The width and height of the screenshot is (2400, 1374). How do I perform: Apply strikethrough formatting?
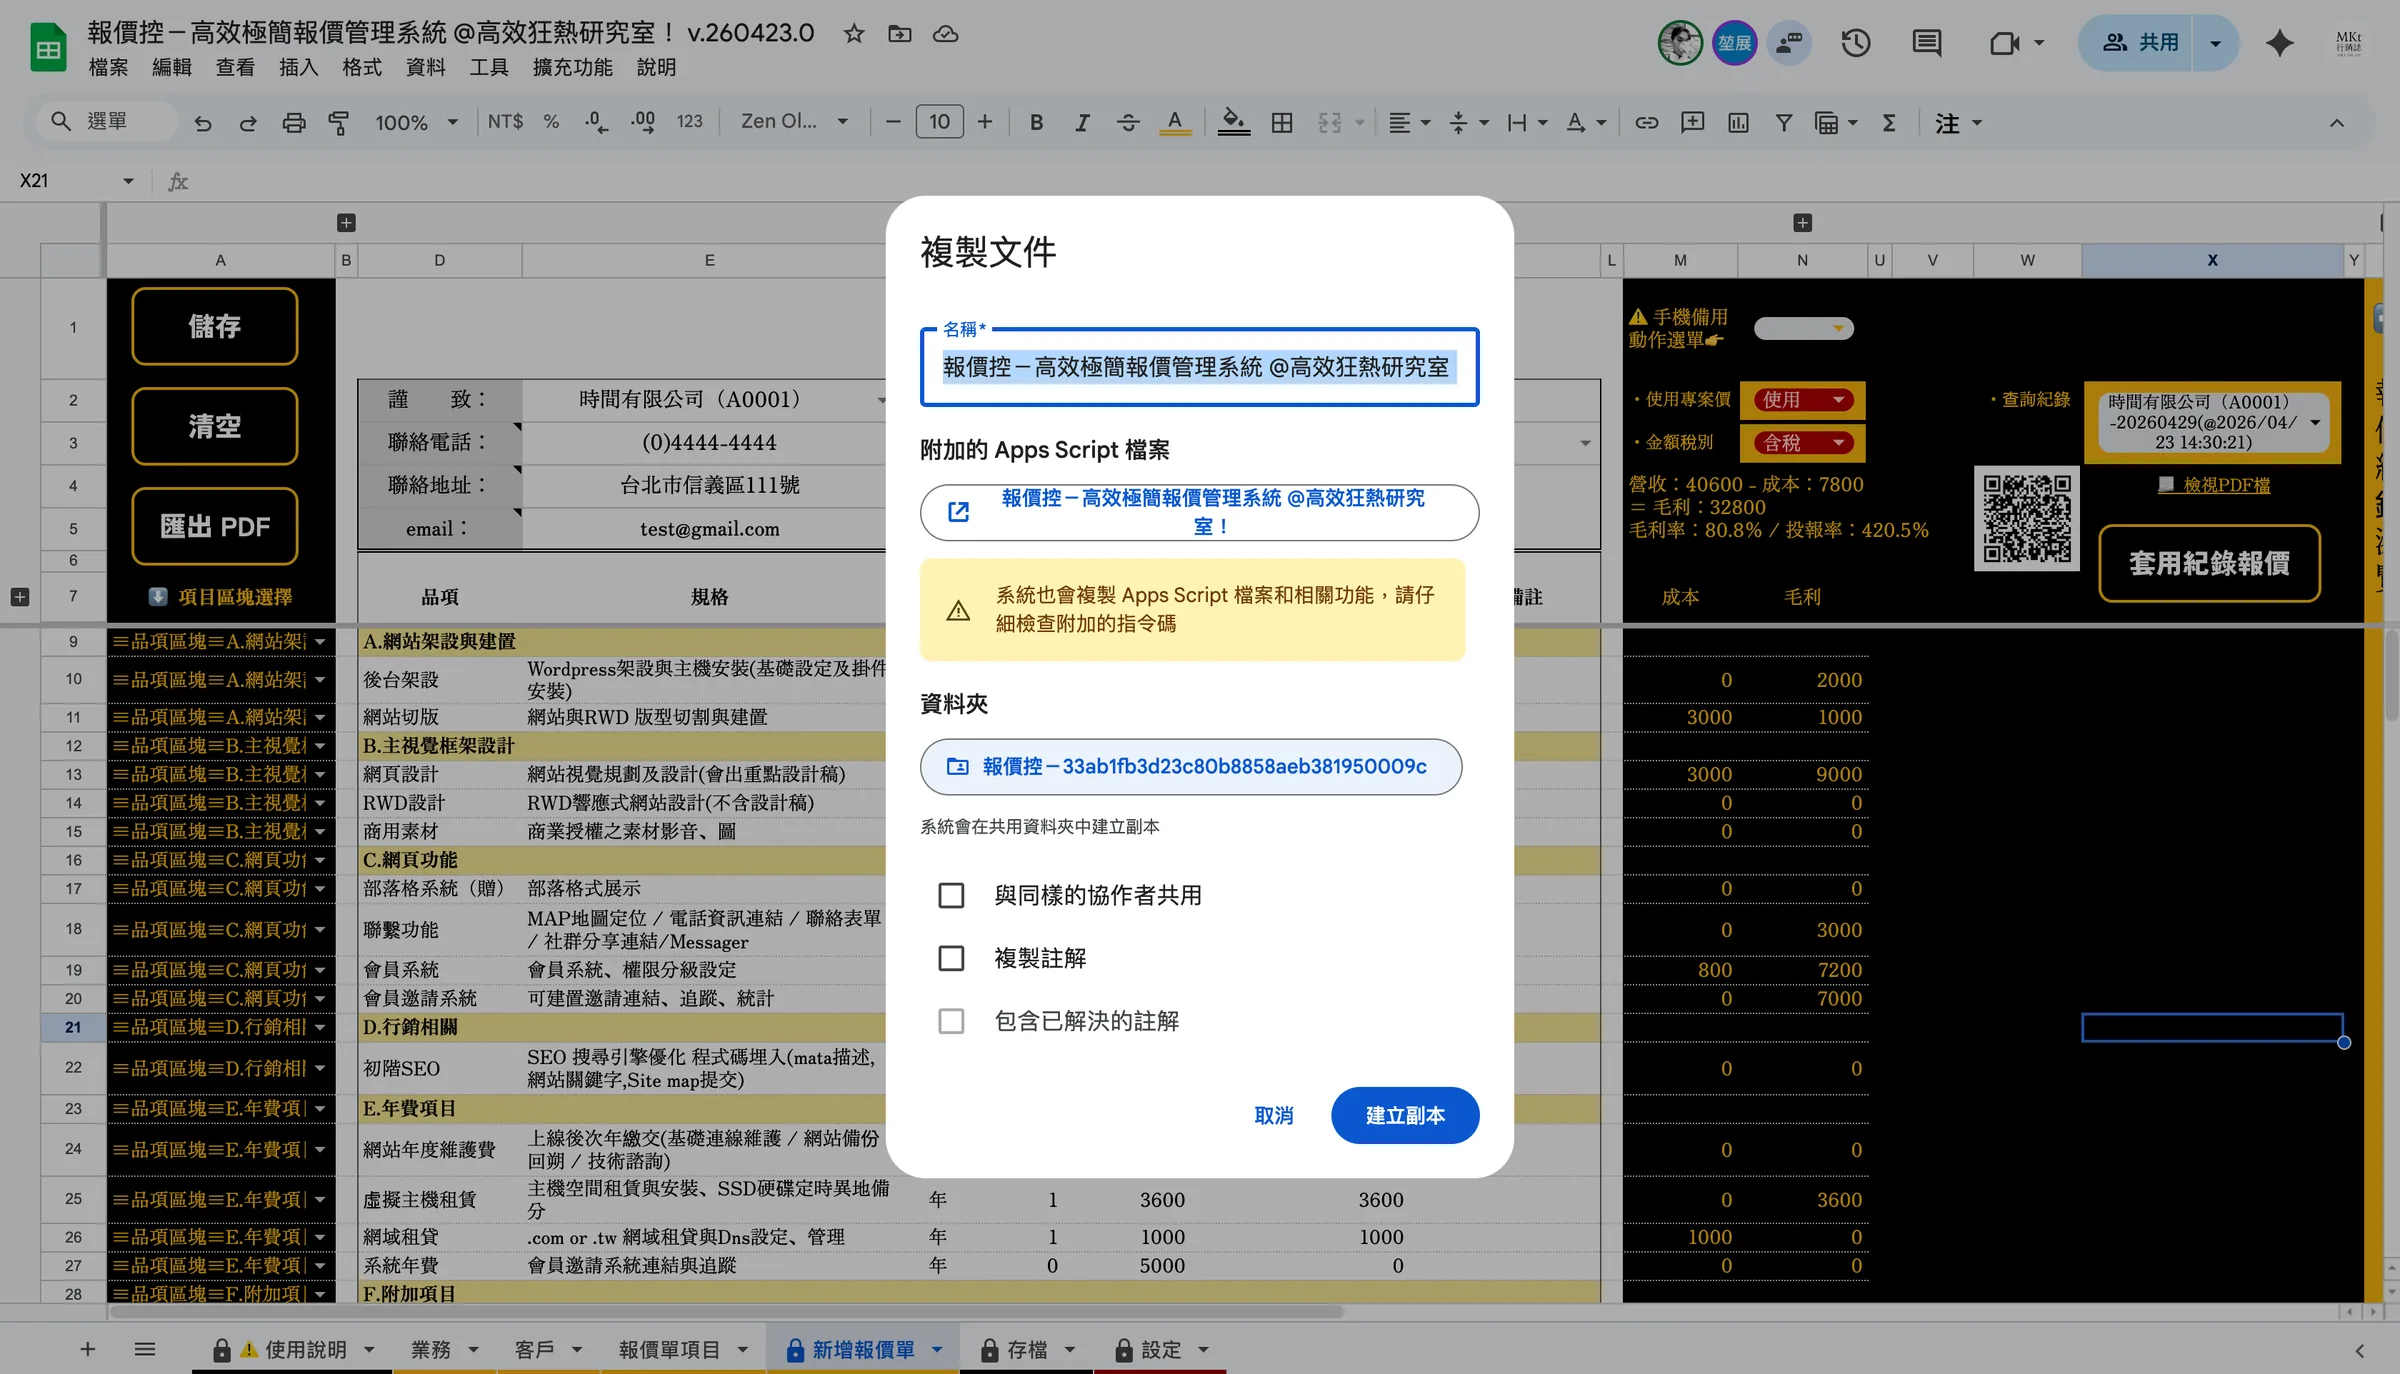click(x=1128, y=122)
